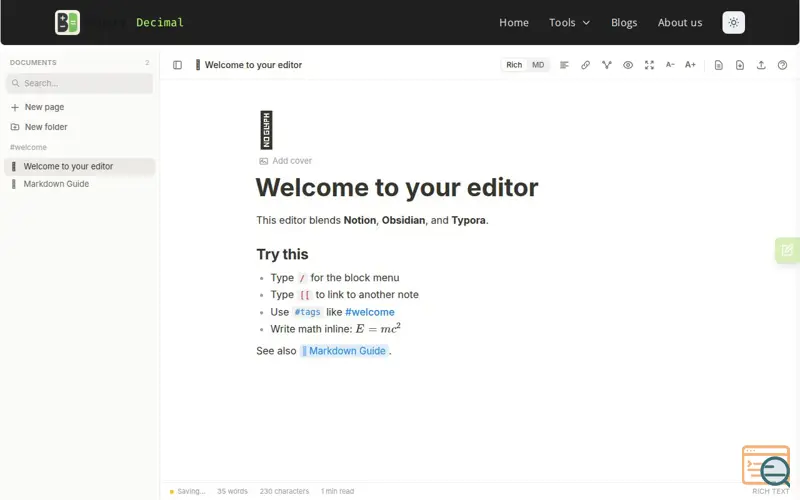
Task: Click the floating search widget icon
Action: pos(767,465)
